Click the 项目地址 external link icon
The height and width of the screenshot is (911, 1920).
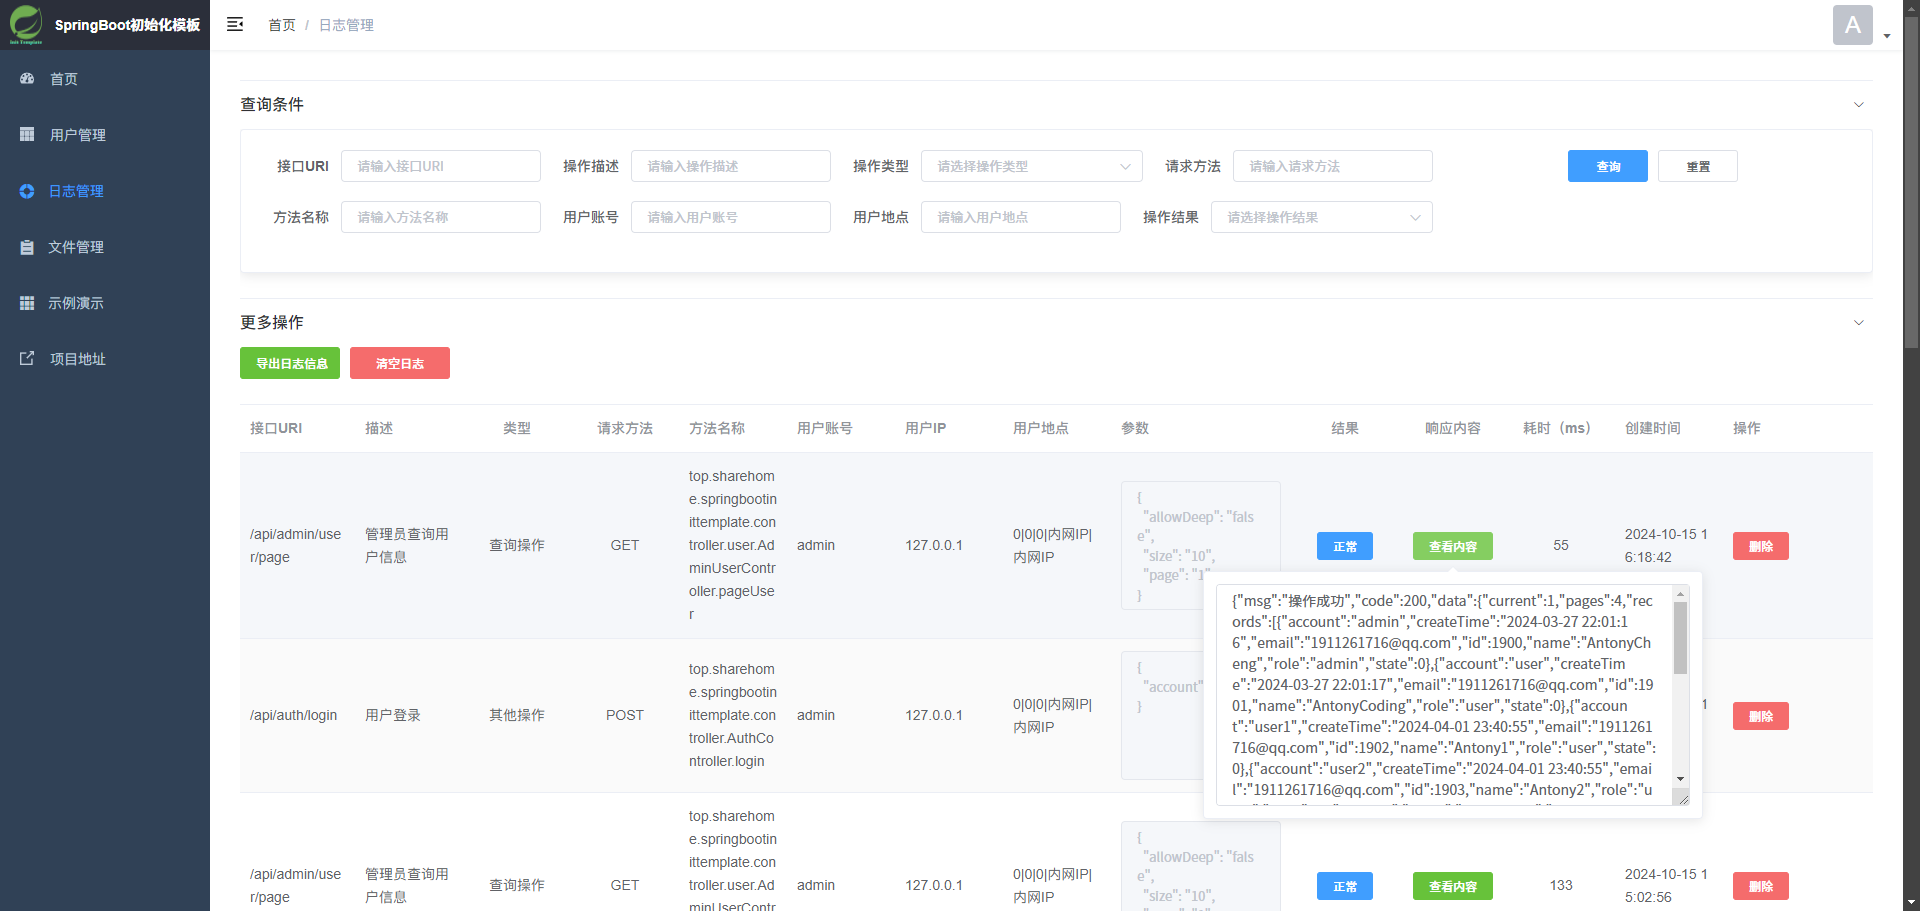[27, 358]
